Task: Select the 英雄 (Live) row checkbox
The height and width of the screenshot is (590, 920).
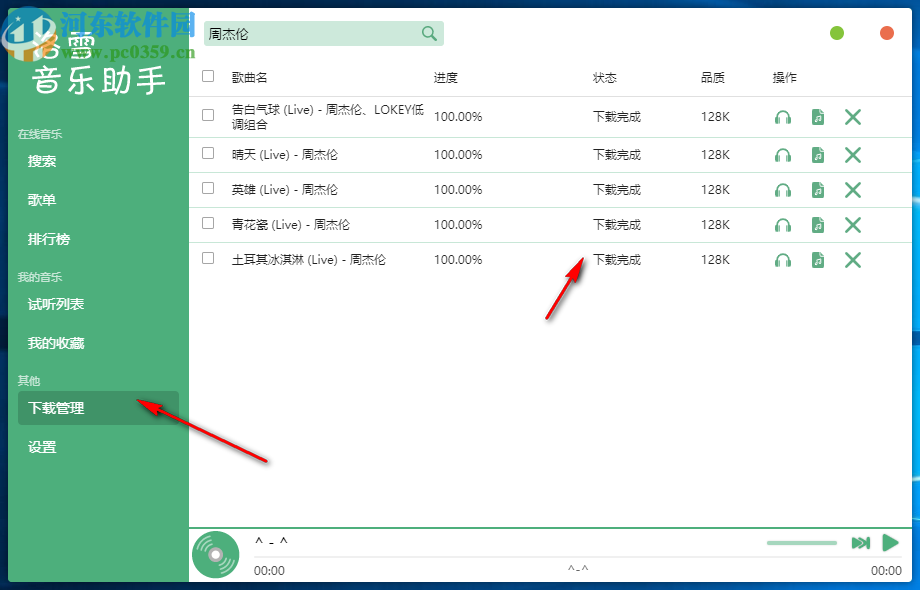Action: [x=208, y=188]
